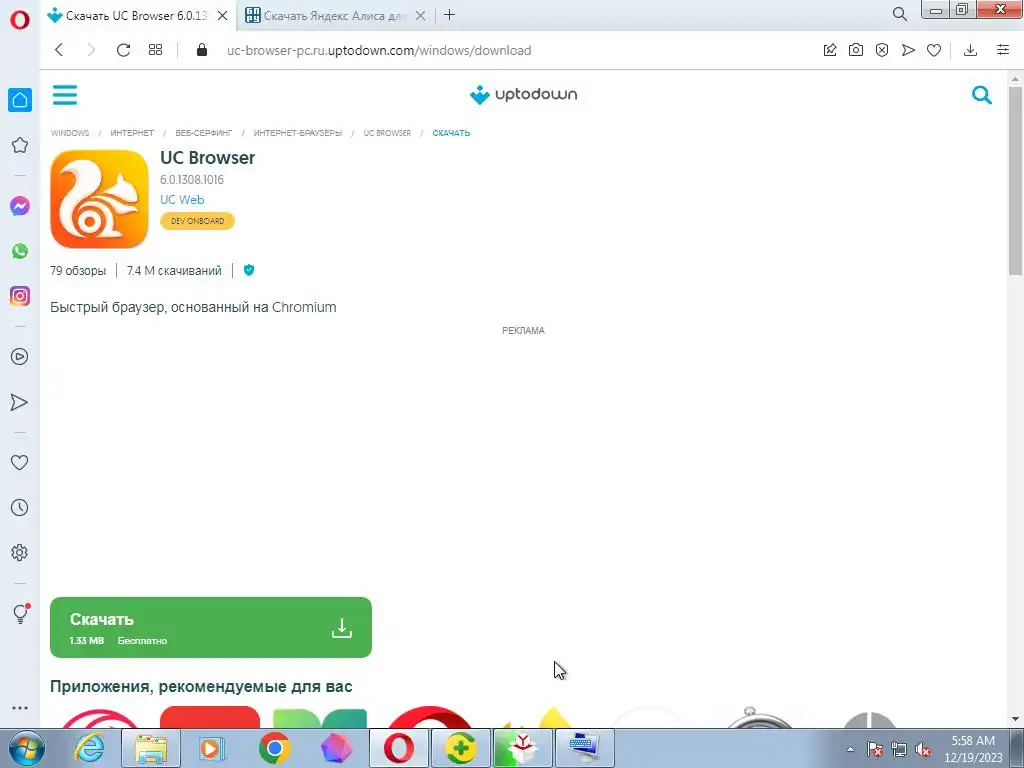Viewport: 1024px width, 768px height.
Task: Click the UC Browser app logo
Action: coord(99,199)
